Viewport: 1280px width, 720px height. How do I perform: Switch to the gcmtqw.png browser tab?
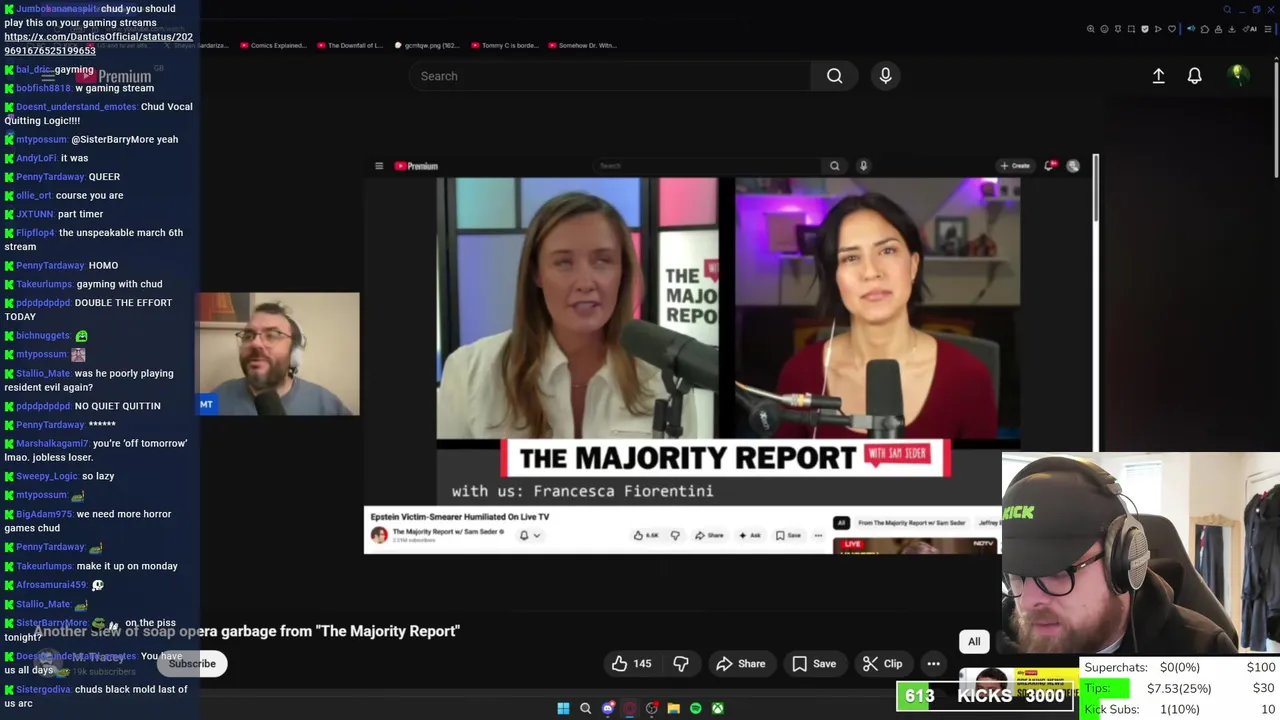click(x=426, y=45)
